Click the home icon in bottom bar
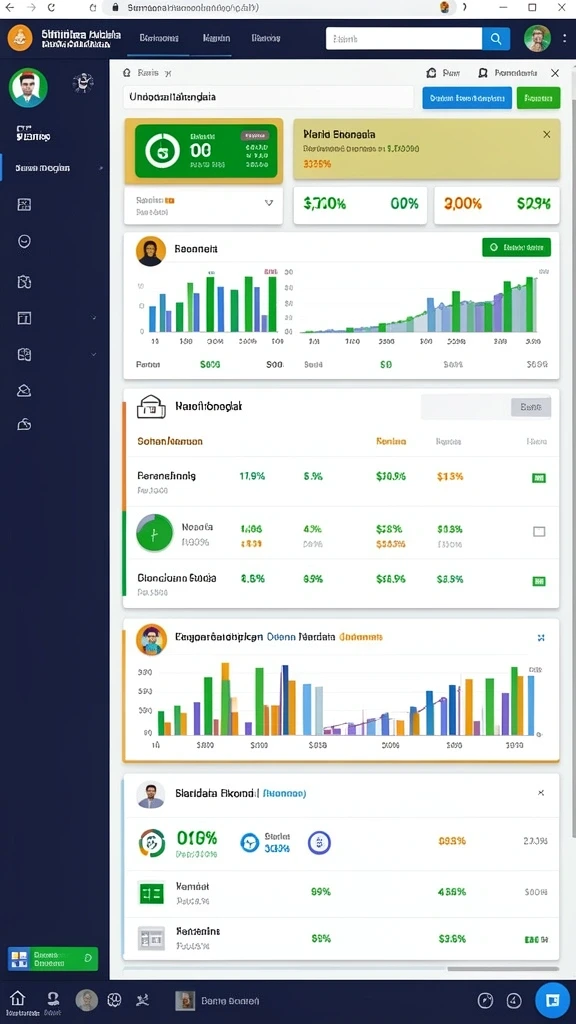The height and width of the screenshot is (1024, 576). [18, 998]
